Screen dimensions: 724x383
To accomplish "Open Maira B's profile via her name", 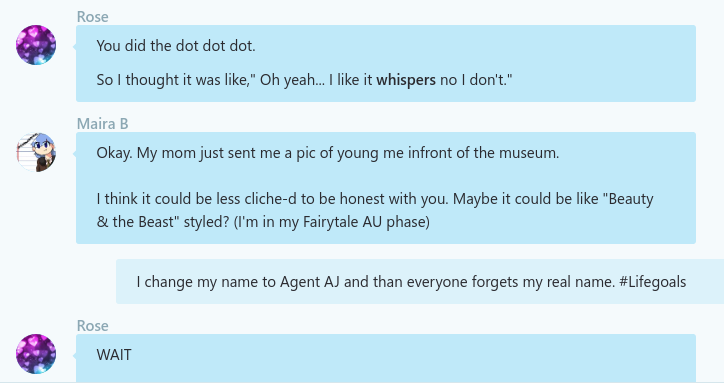I will 103,124.
